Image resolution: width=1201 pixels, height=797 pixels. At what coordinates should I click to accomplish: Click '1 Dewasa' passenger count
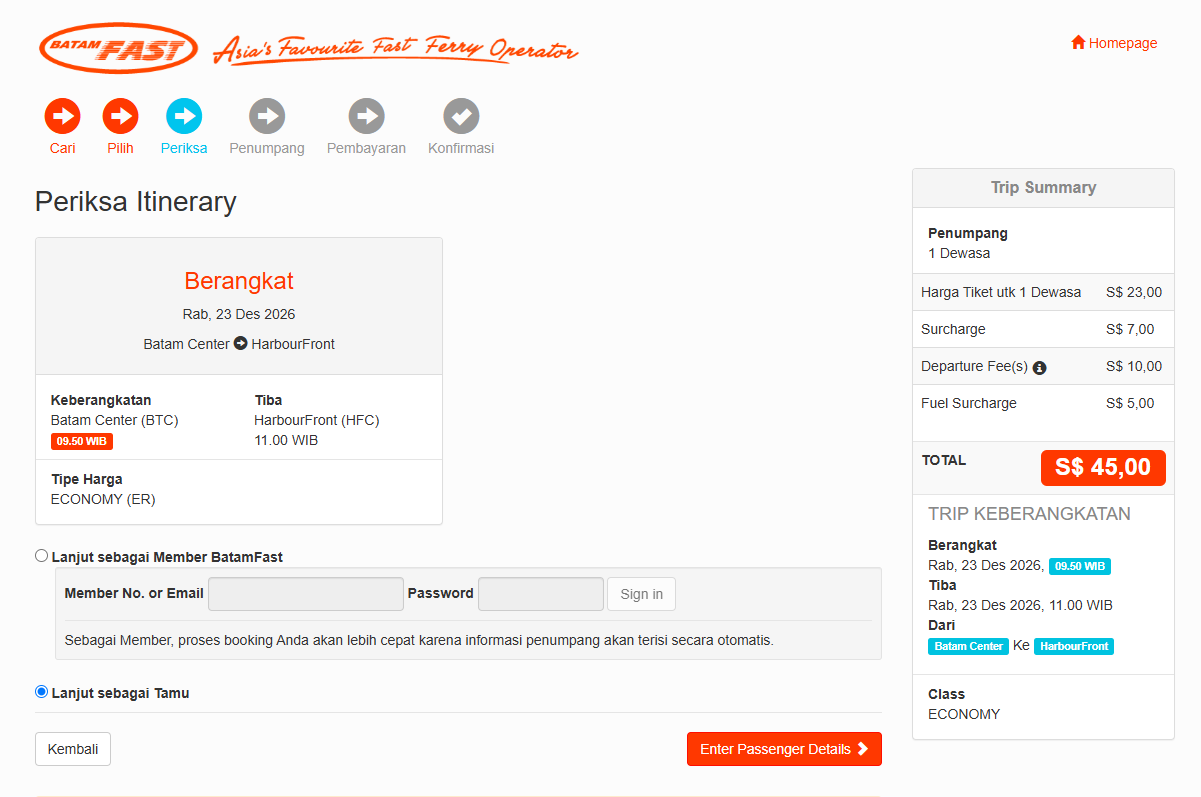pos(959,253)
